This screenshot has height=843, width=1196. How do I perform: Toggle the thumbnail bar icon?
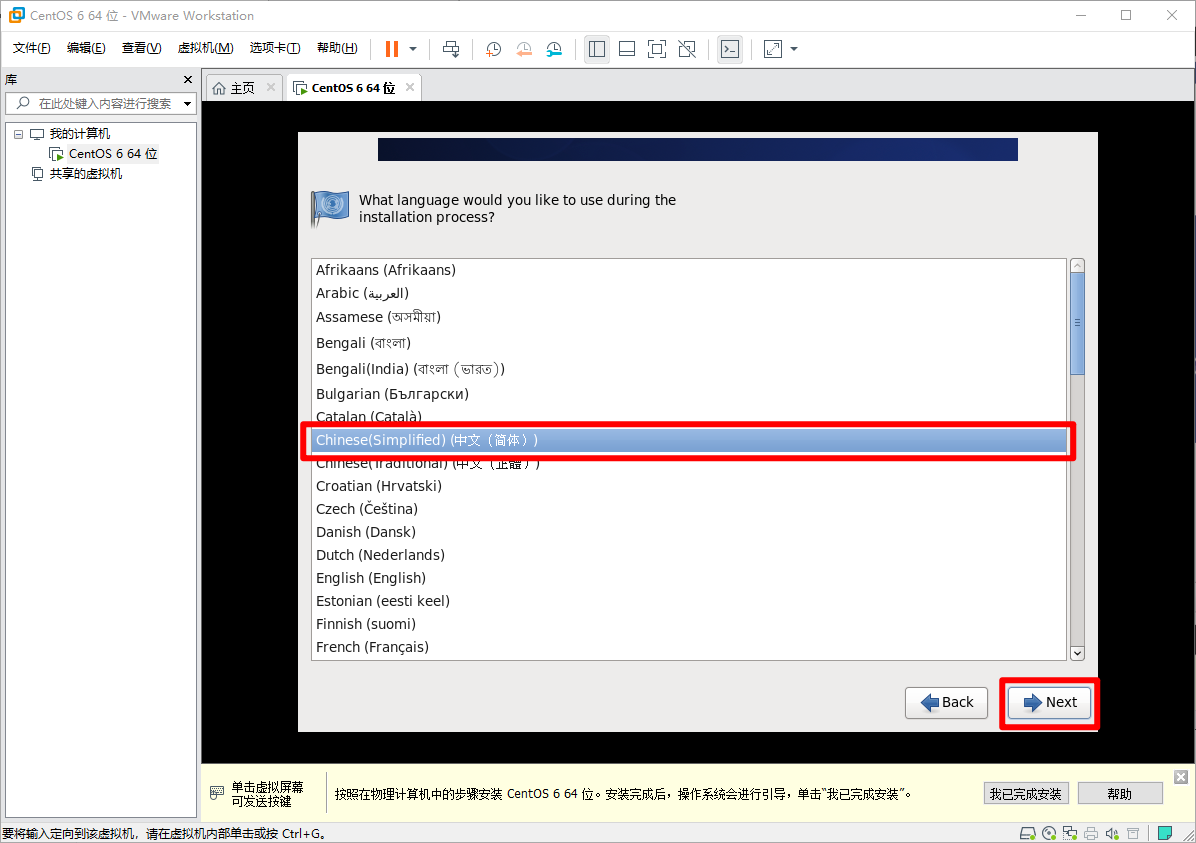[627, 49]
